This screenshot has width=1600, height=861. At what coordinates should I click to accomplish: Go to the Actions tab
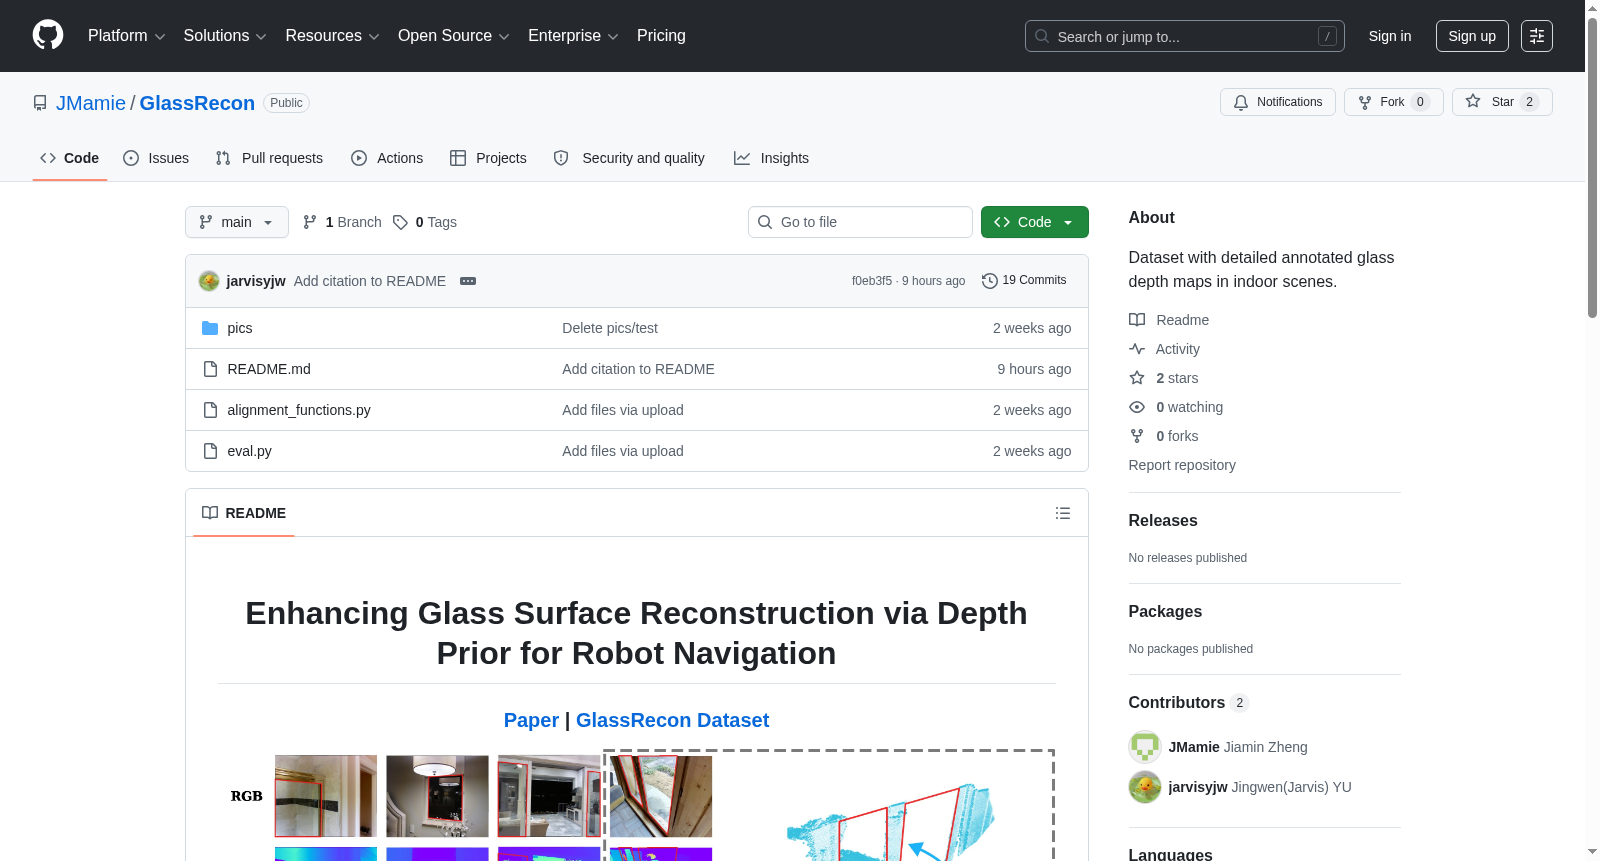387,158
